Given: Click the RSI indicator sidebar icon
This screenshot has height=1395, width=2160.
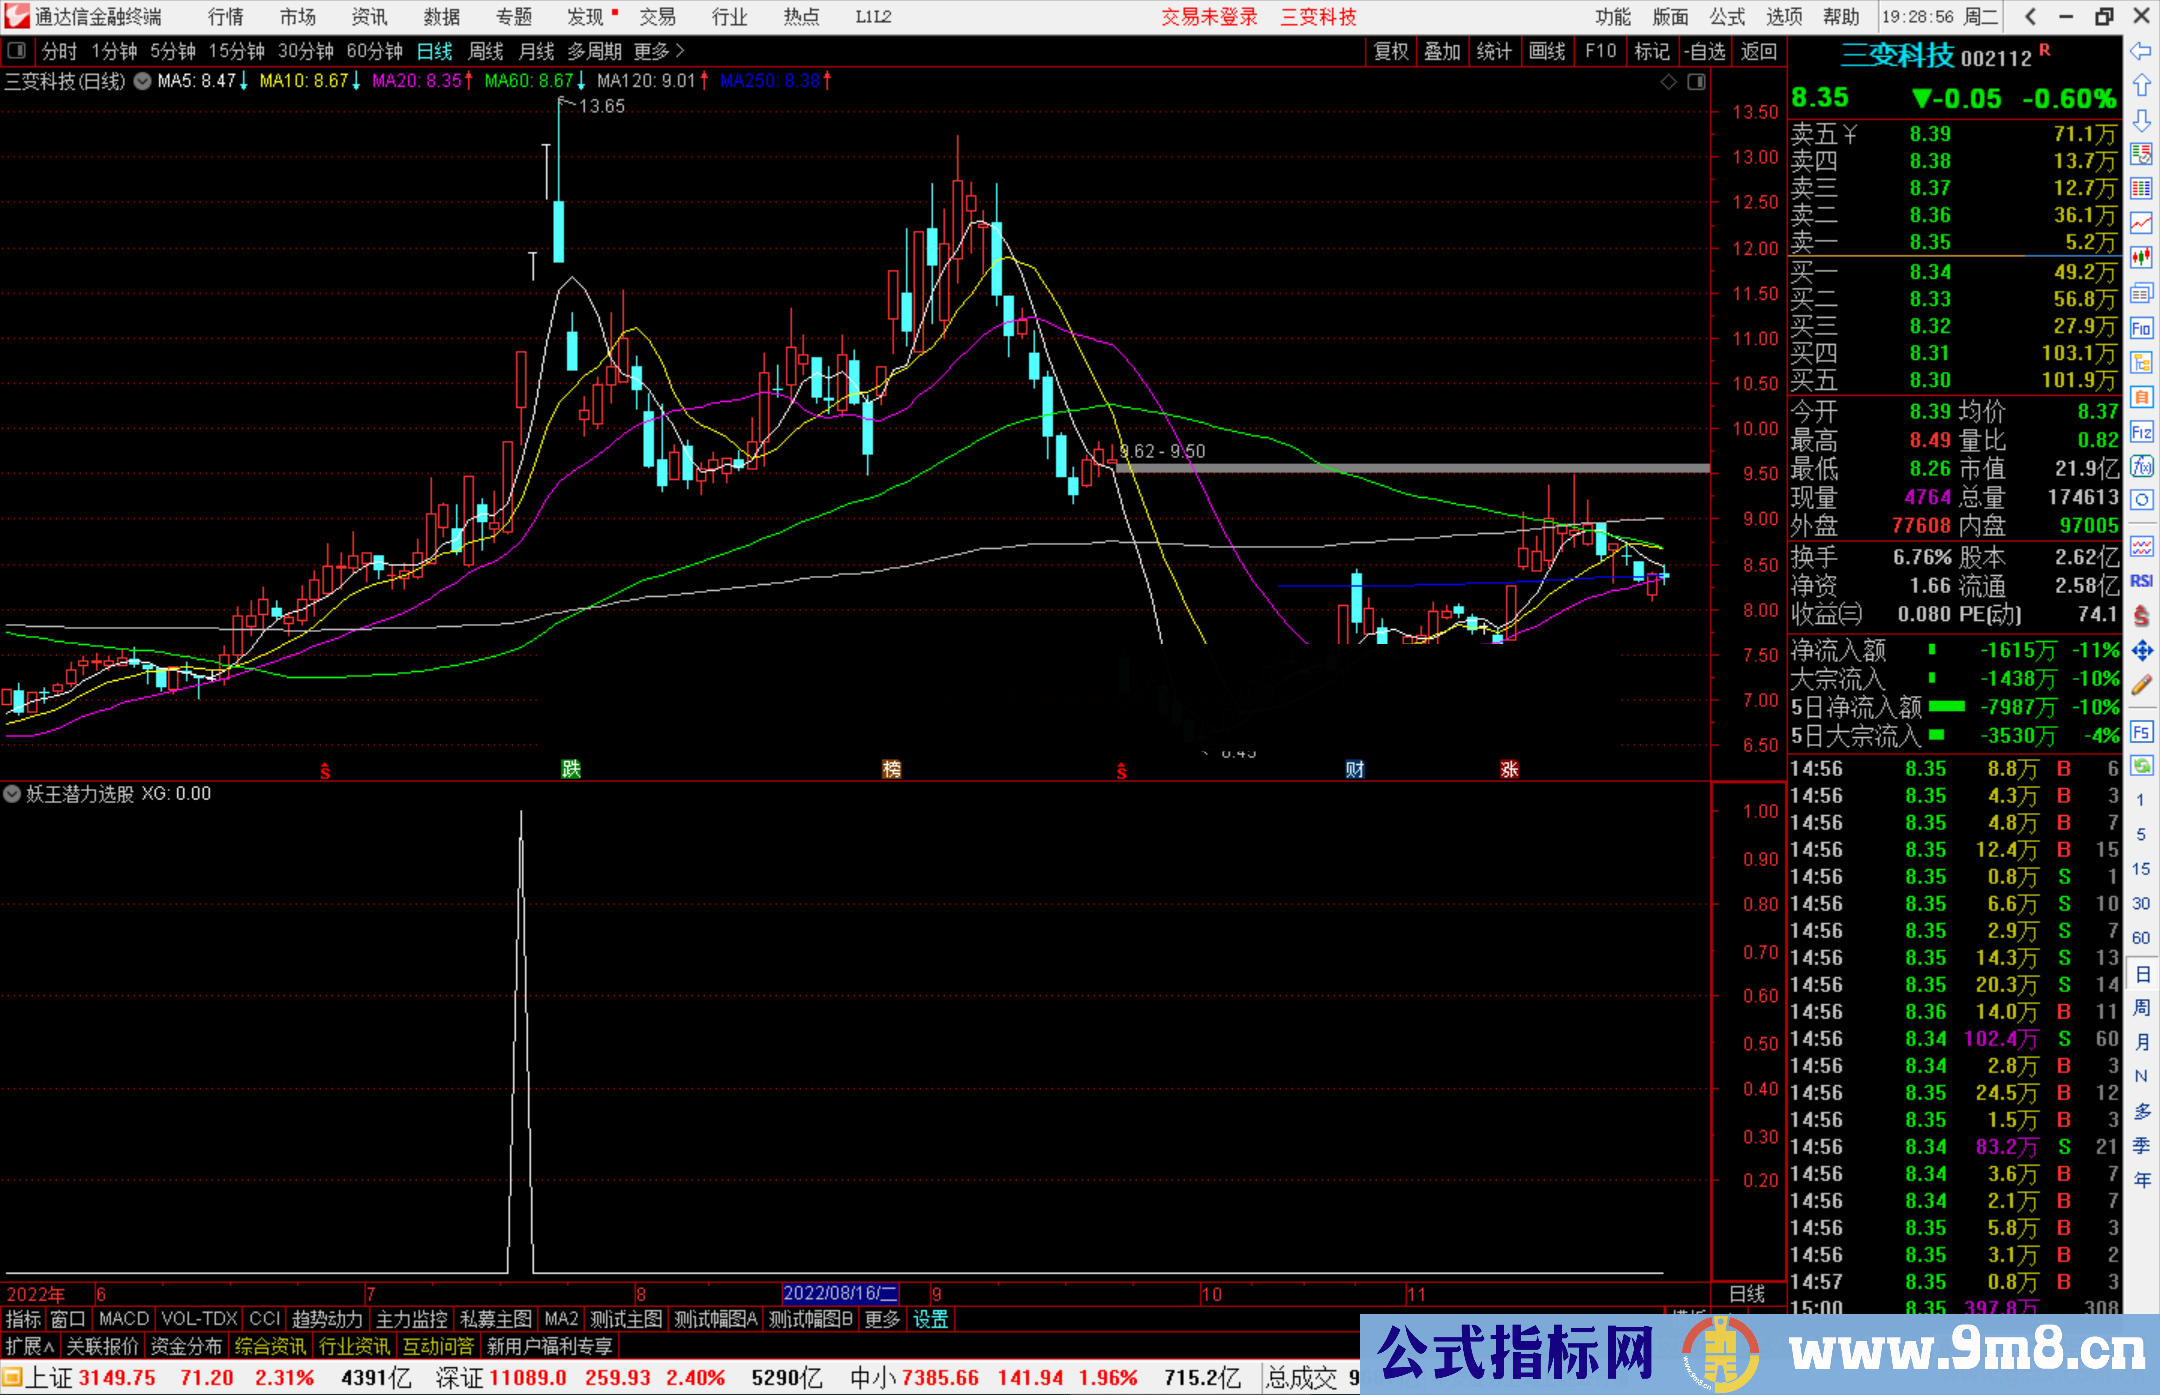Looking at the screenshot, I should 2141,581.
